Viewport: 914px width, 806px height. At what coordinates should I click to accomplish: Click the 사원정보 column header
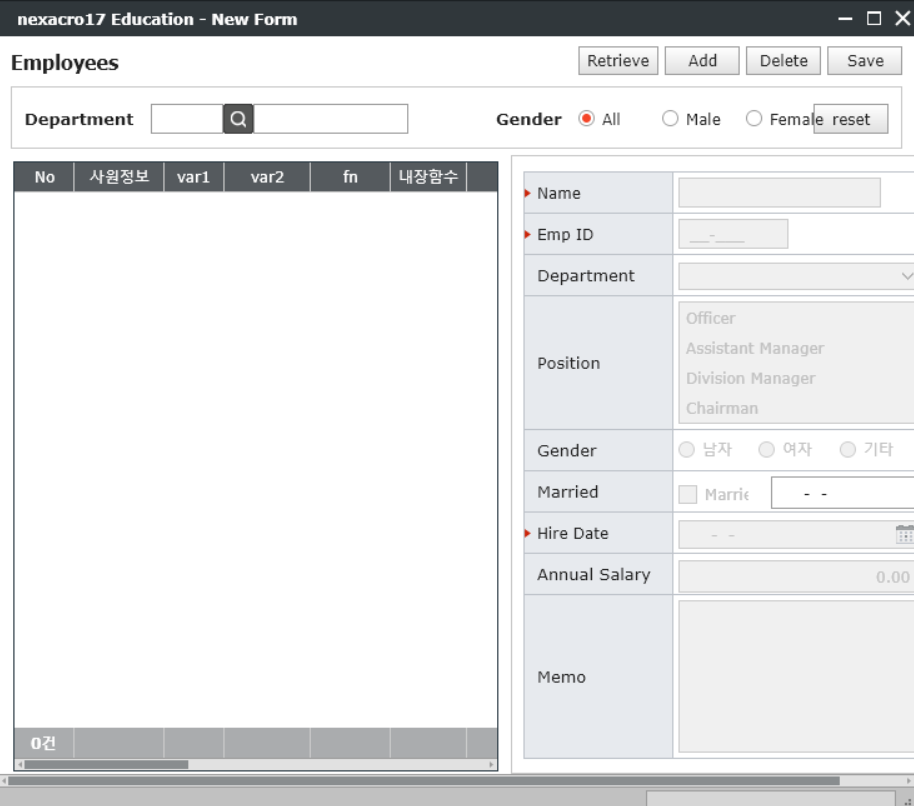[119, 177]
